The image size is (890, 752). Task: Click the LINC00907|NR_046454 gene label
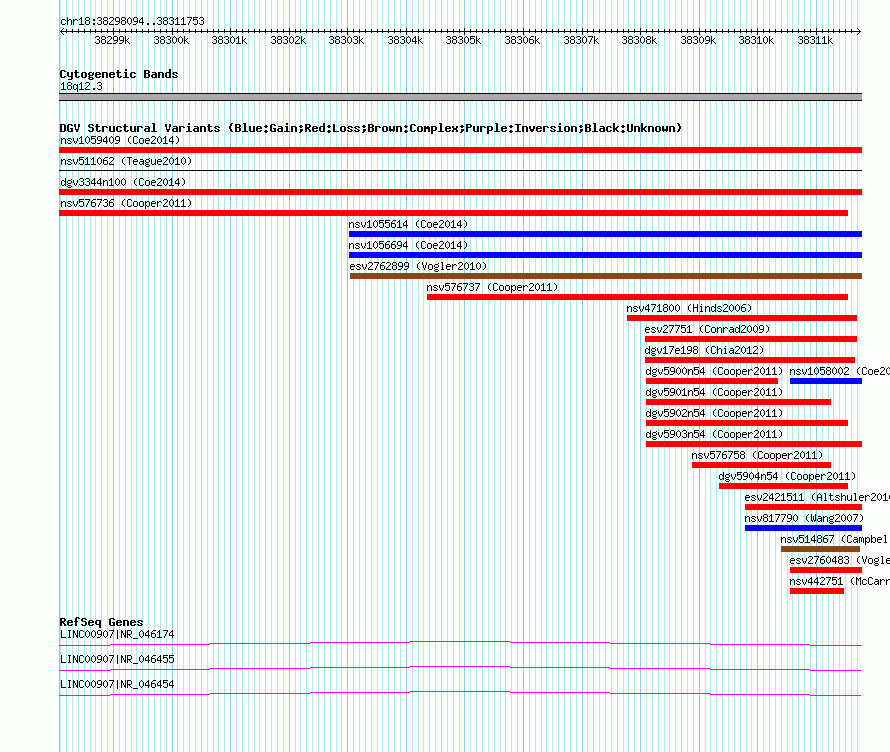pyautogui.click(x=117, y=684)
